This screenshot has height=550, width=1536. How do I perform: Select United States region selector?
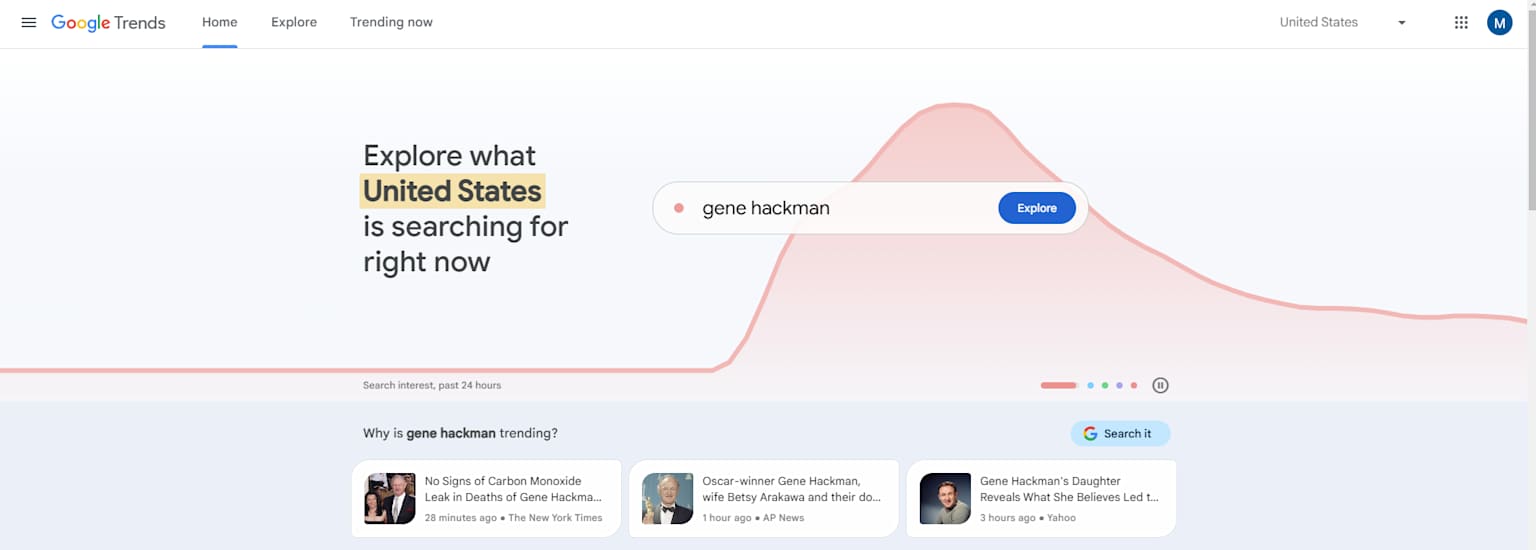pos(1319,22)
